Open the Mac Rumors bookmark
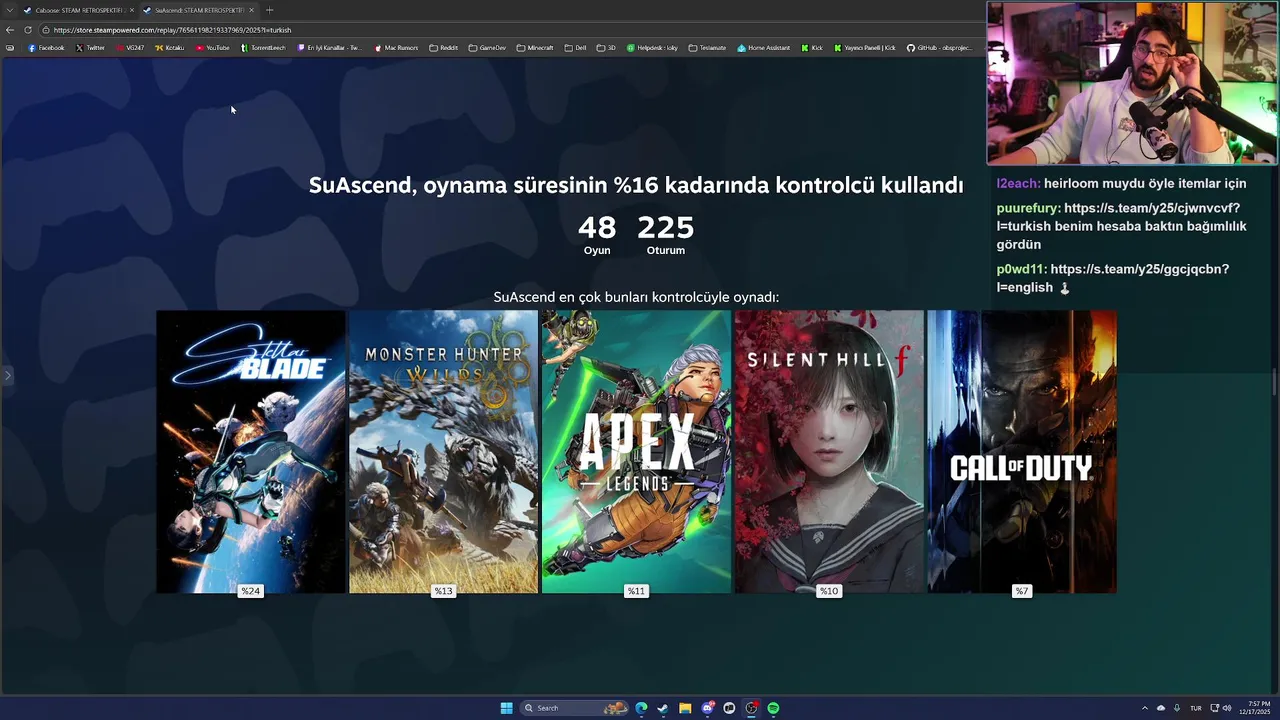This screenshot has width=1280, height=720. (x=396, y=48)
